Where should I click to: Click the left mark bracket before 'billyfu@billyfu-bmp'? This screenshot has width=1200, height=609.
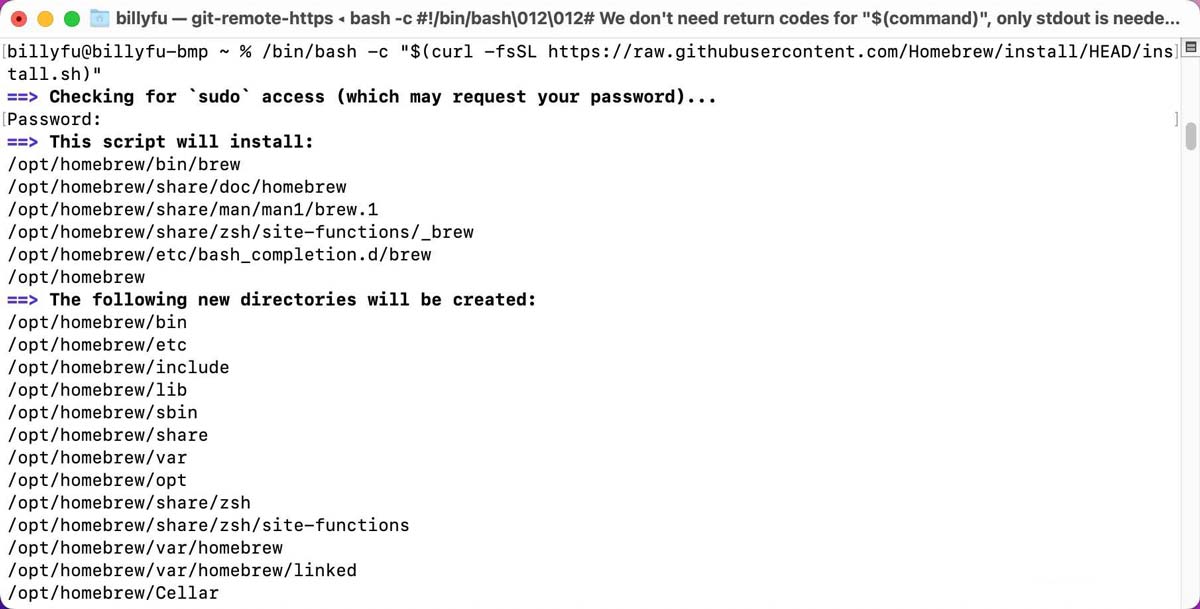coord(4,51)
